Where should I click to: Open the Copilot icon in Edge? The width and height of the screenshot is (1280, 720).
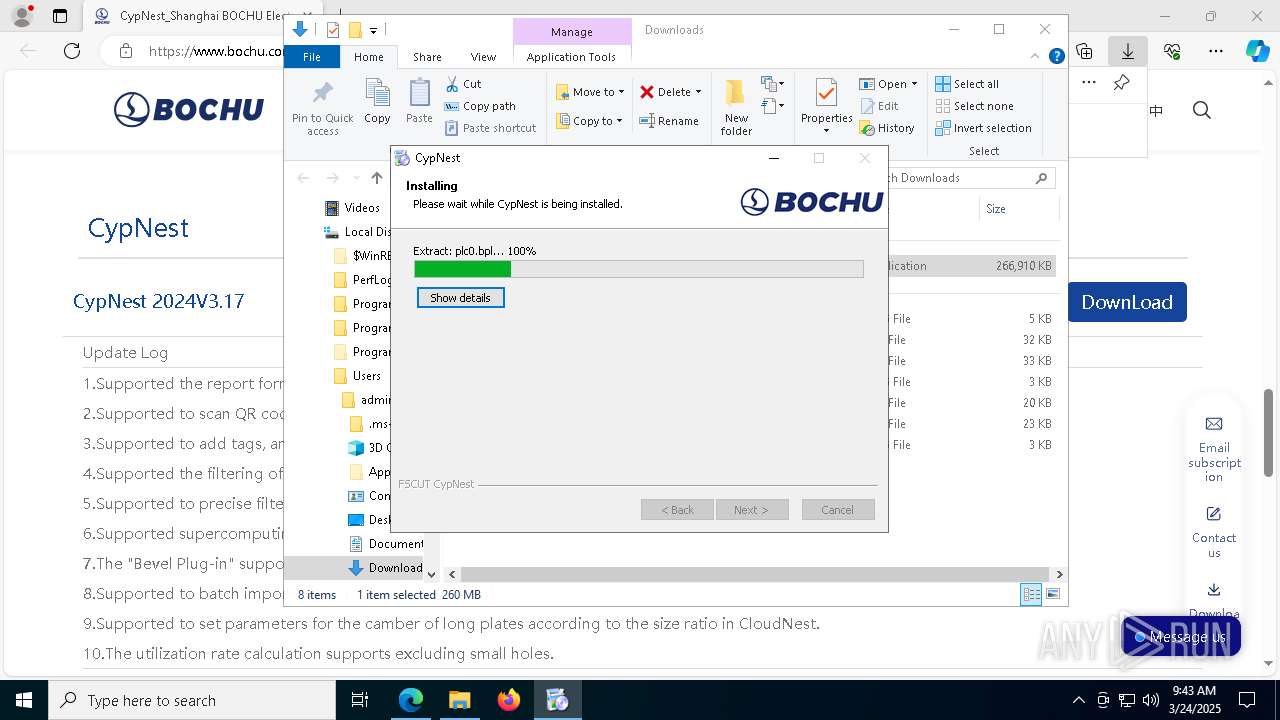1258,51
